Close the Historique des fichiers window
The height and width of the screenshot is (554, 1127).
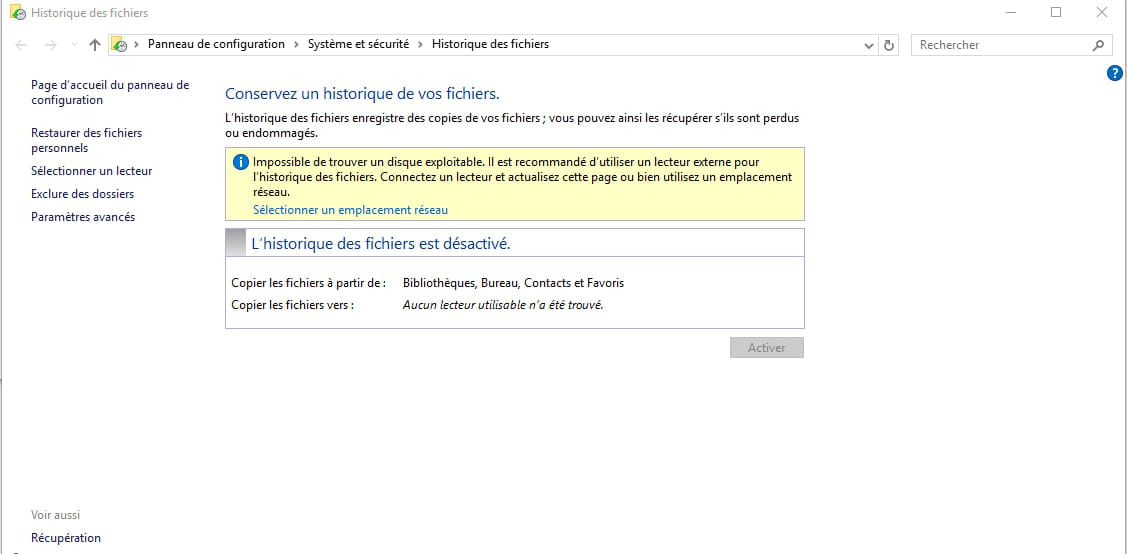[x=1101, y=12]
